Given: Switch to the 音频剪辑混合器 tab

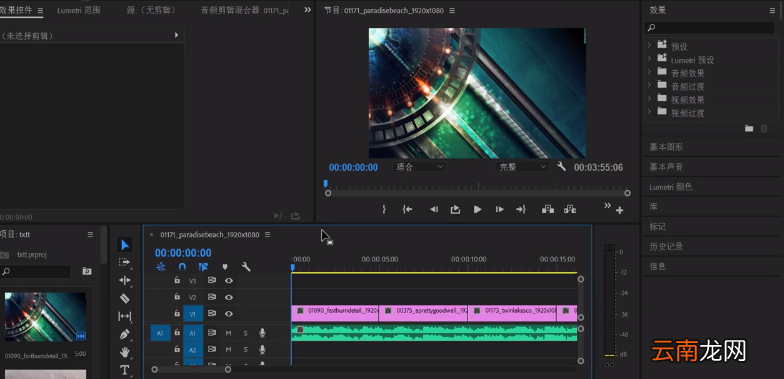Looking at the screenshot, I should [244, 10].
